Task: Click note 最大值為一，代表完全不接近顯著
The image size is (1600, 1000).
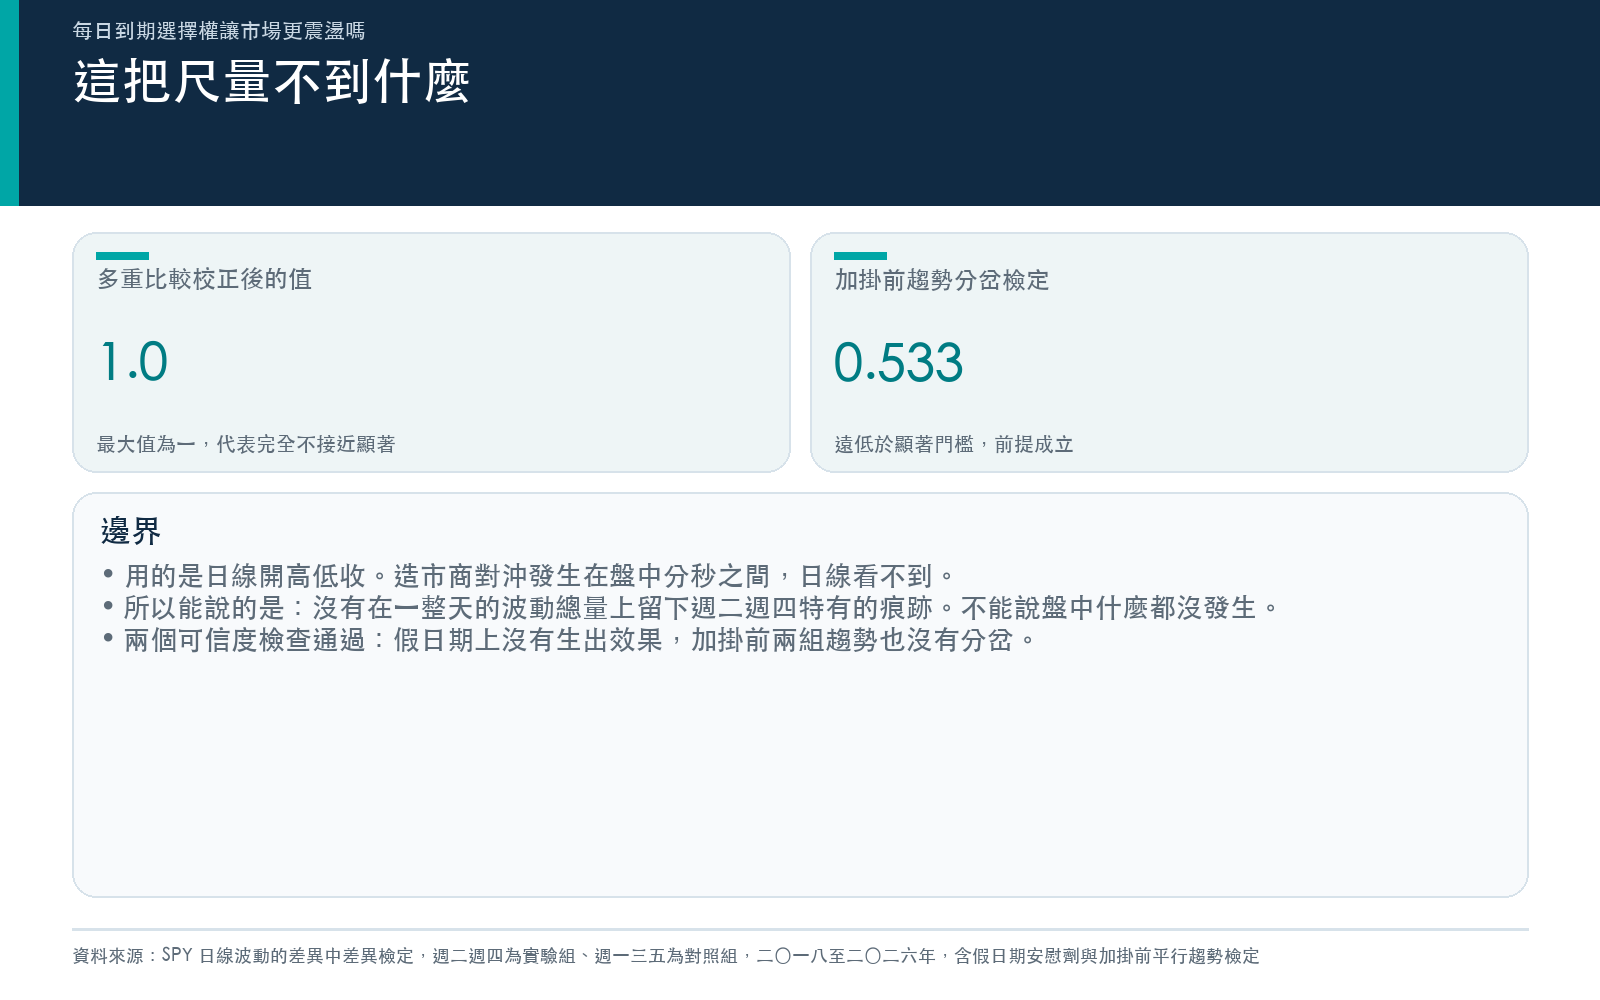Action: point(246,444)
